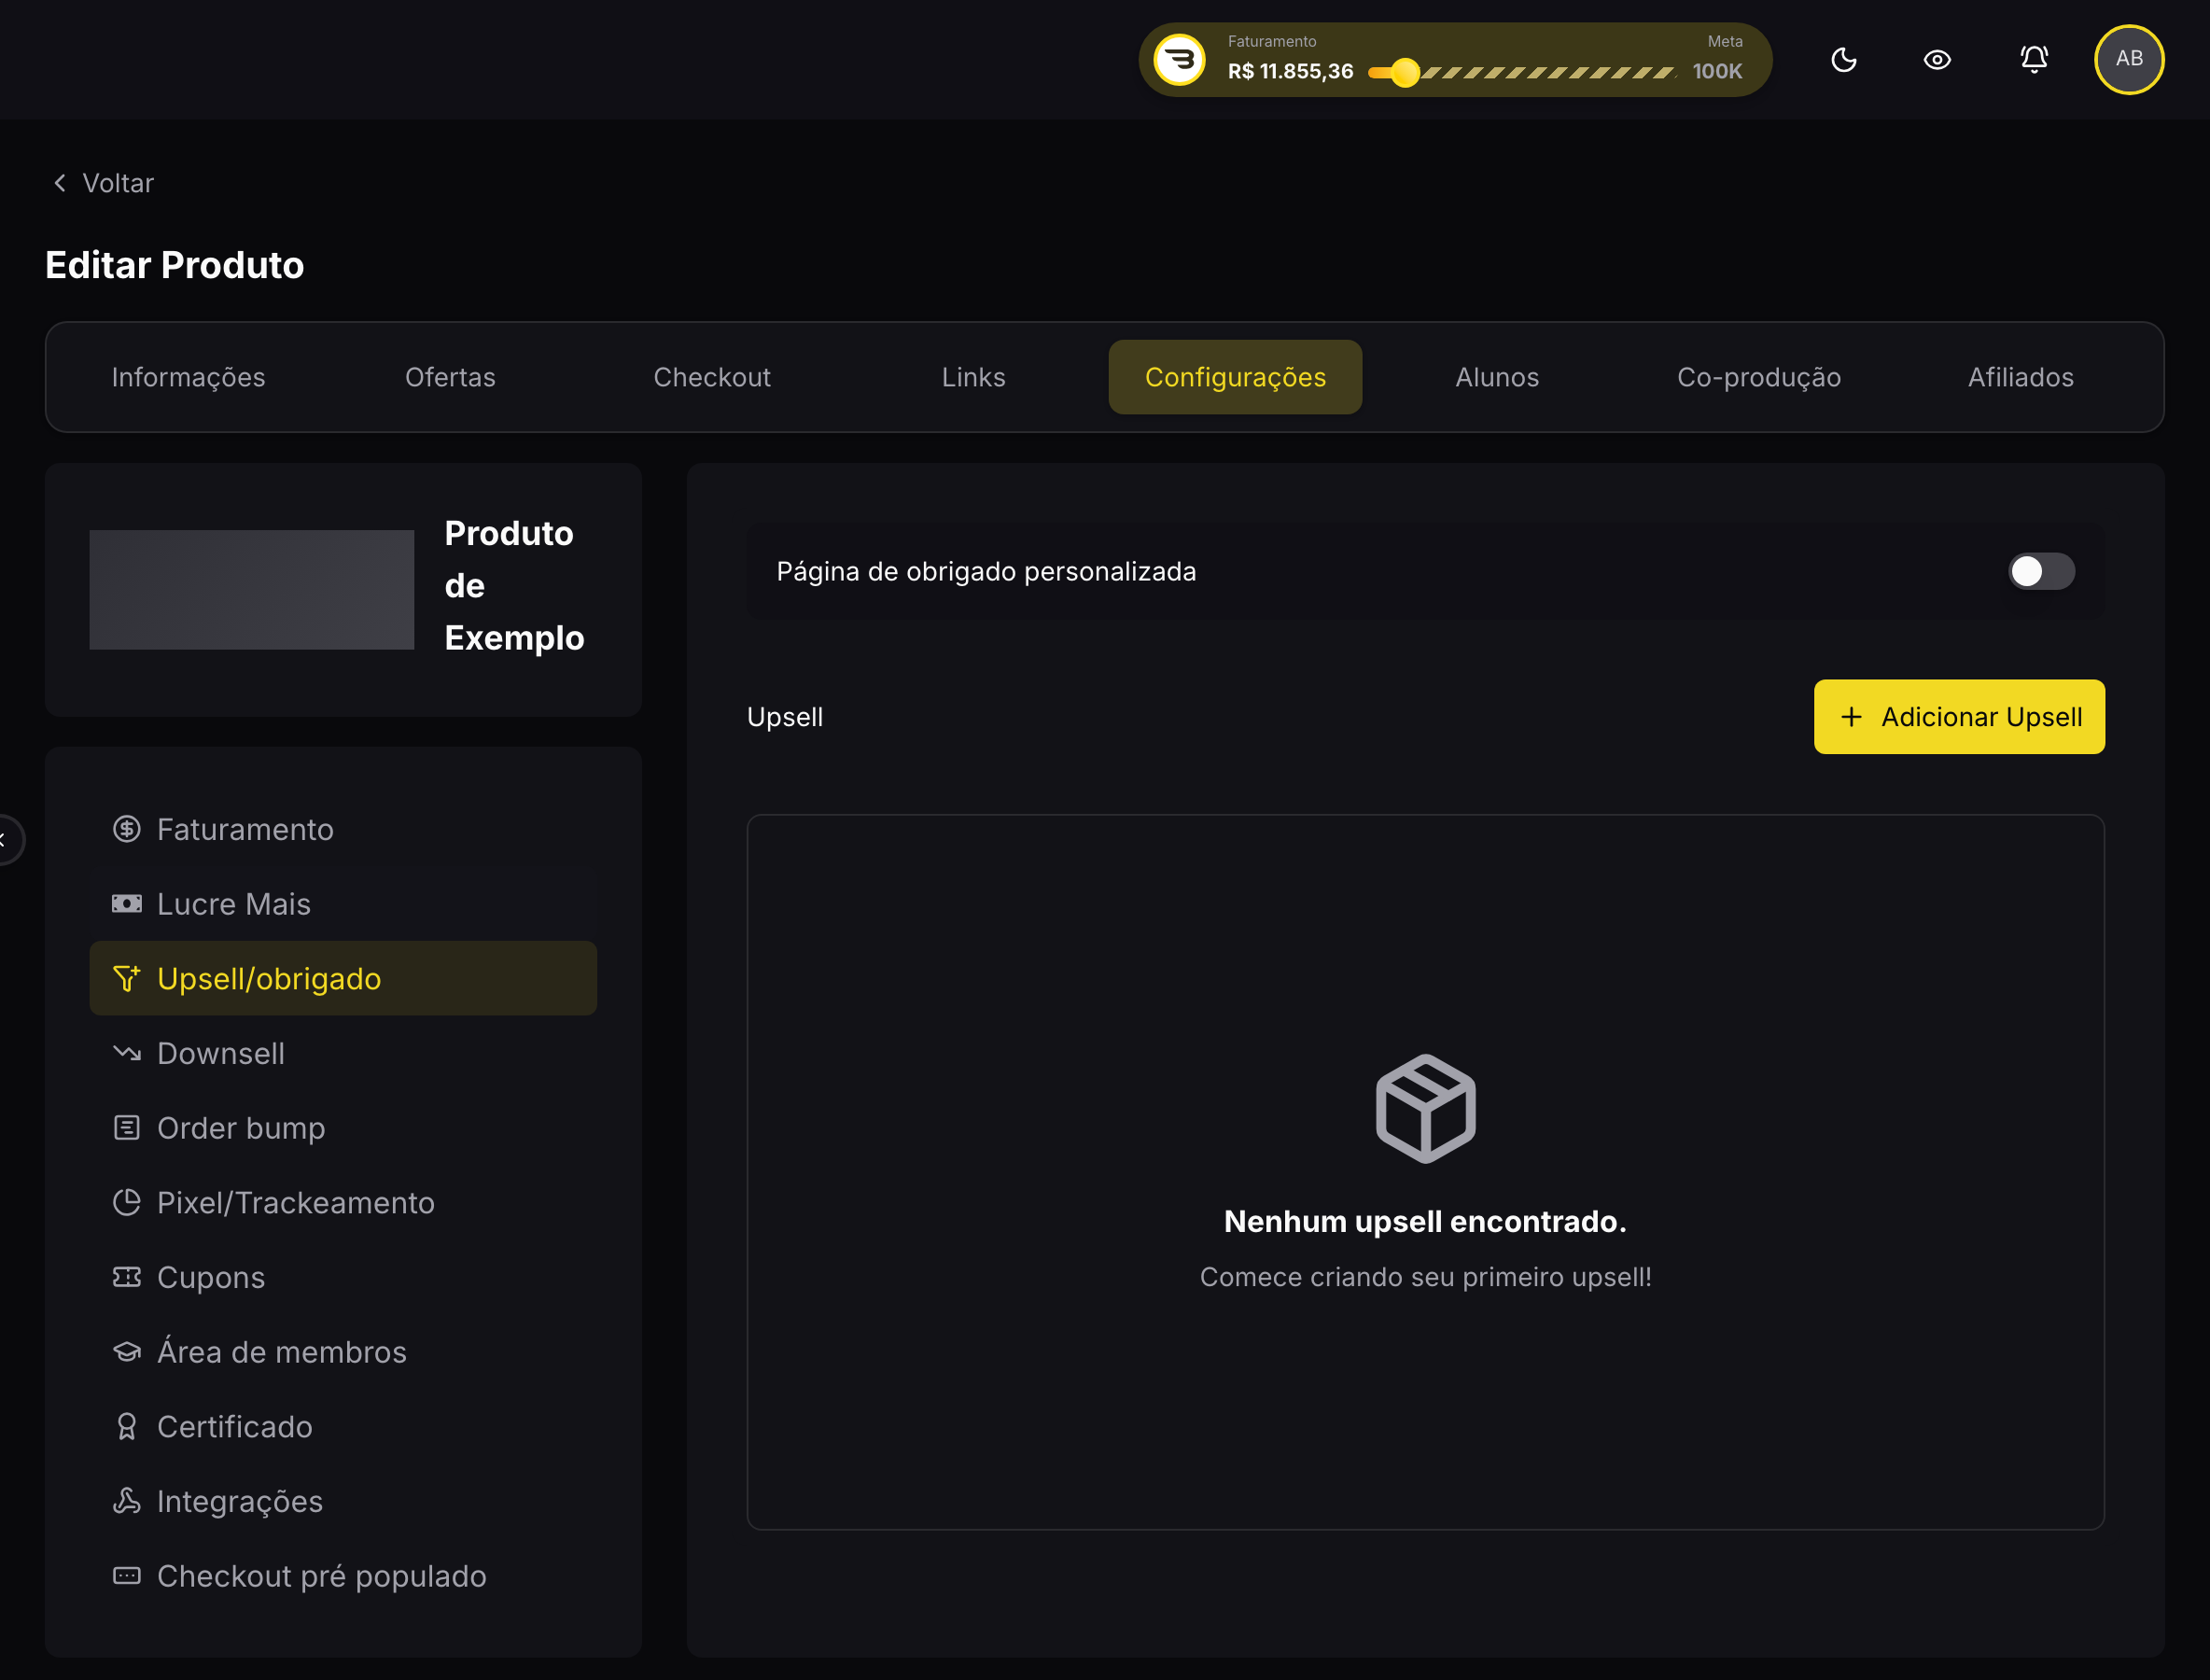Image resolution: width=2210 pixels, height=1680 pixels.
Task: Click the Lucre Mais banknote icon
Action: point(127,904)
